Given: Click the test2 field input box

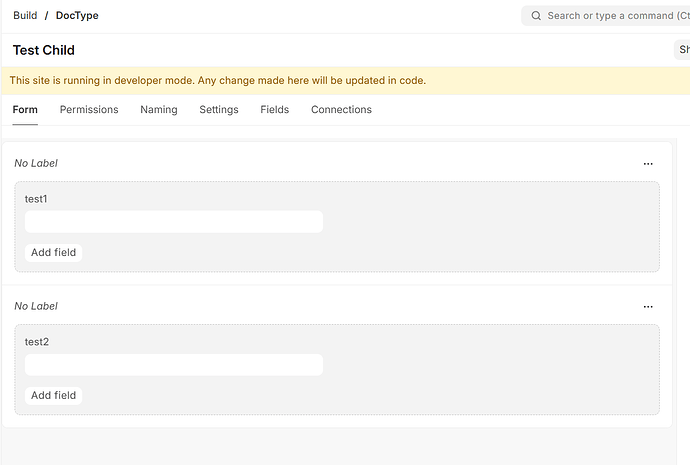Looking at the screenshot, I should tap(174, 365).
